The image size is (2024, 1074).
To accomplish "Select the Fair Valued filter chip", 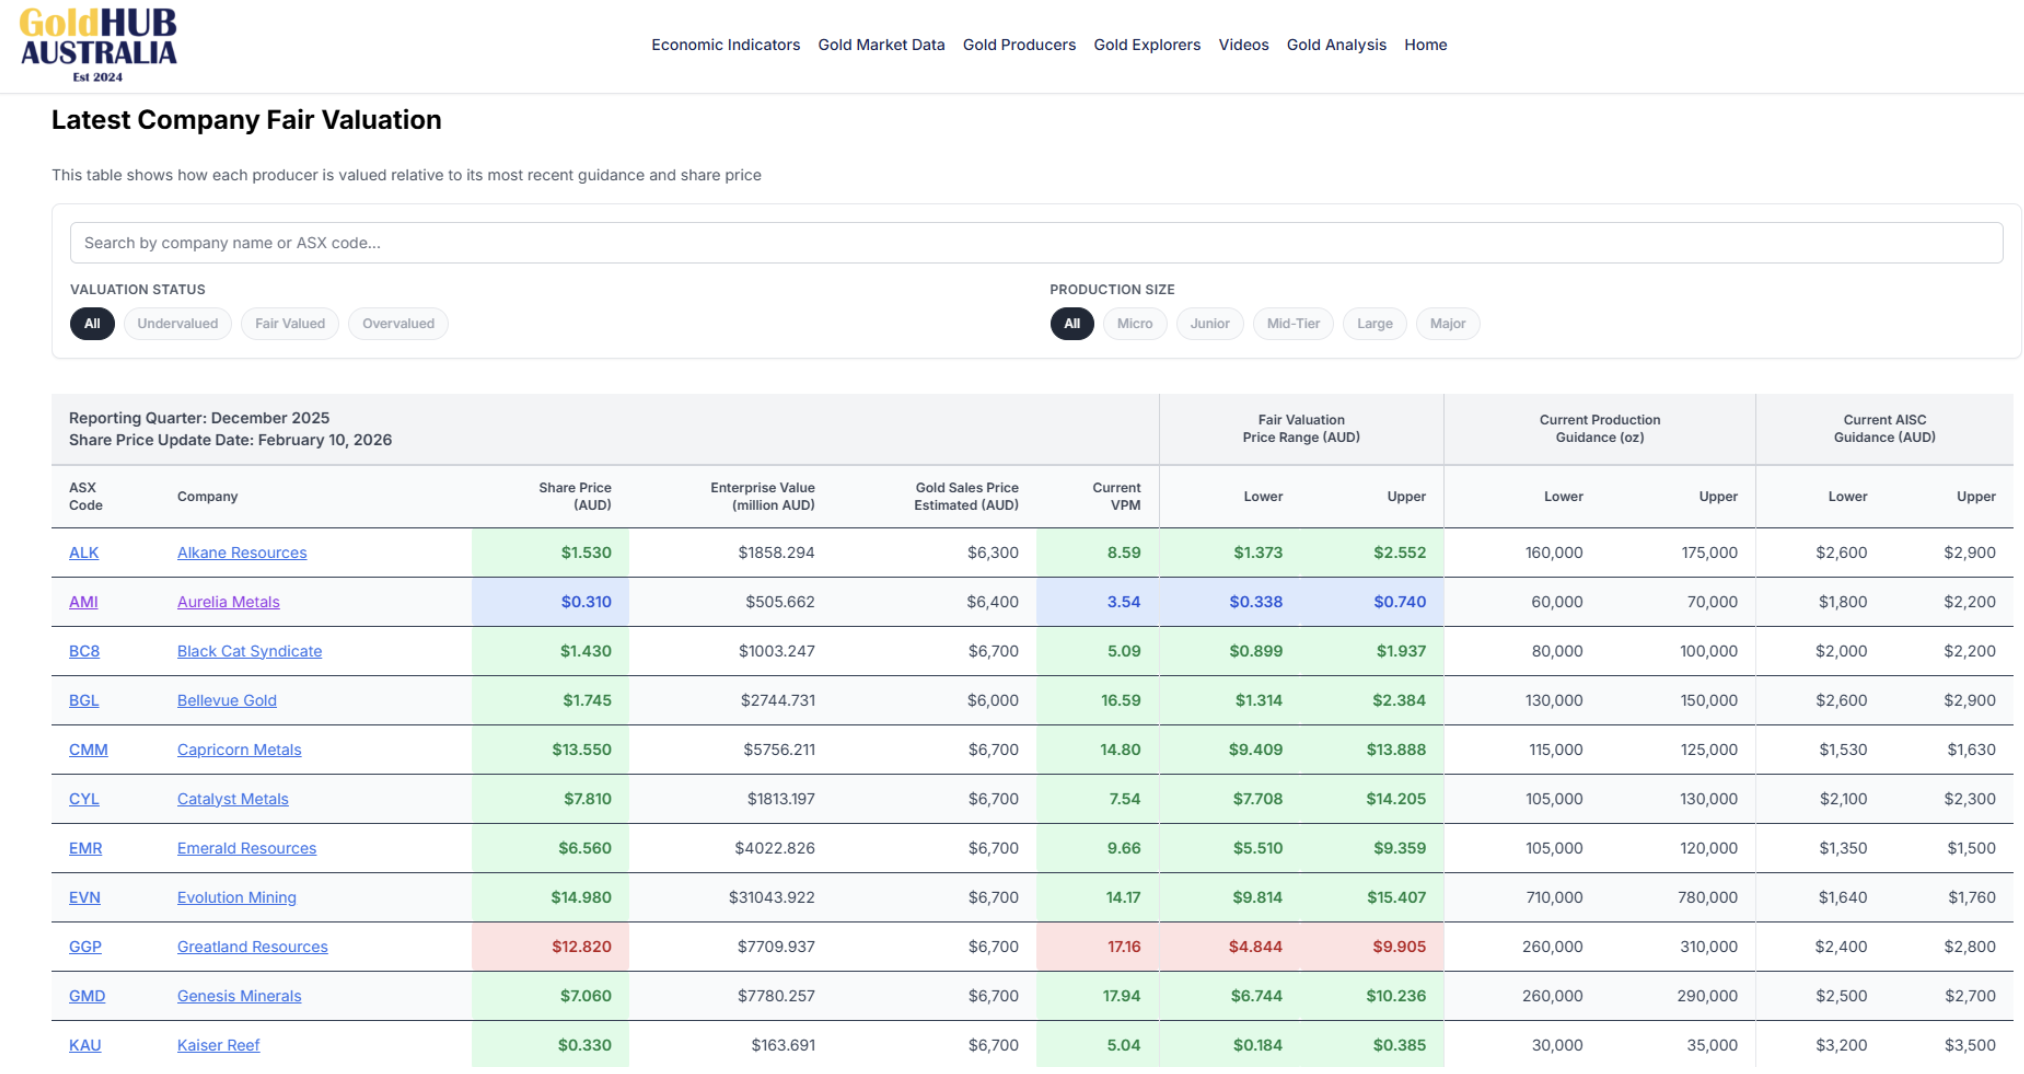I will [x=290, y=324].
